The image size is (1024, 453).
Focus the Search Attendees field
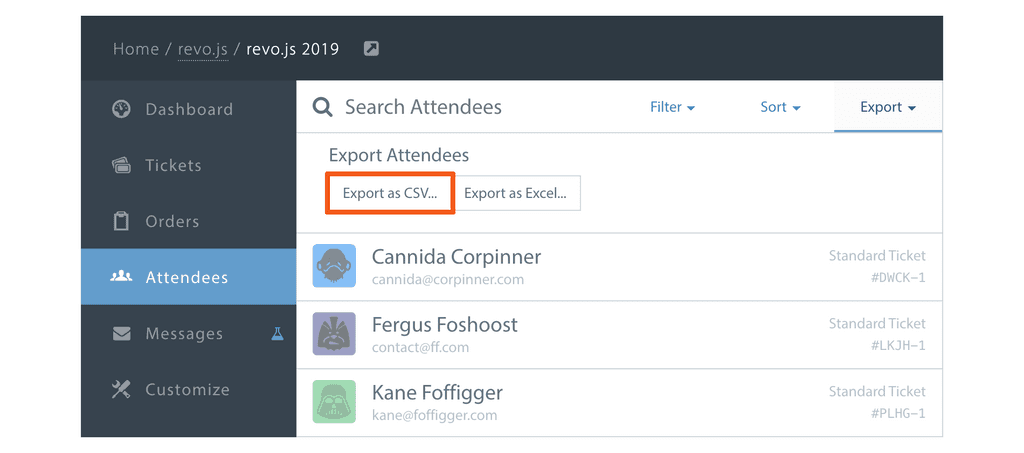(423, 107)
